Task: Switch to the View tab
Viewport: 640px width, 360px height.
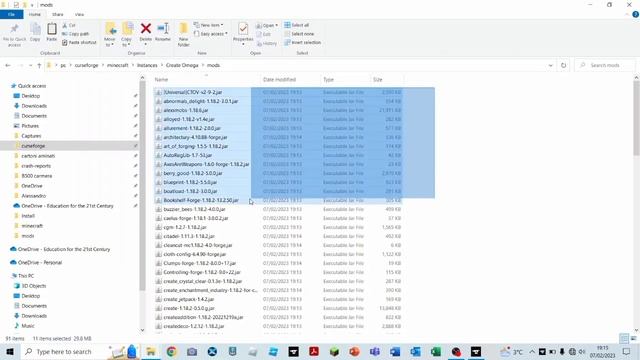Action: coord(79,14)
